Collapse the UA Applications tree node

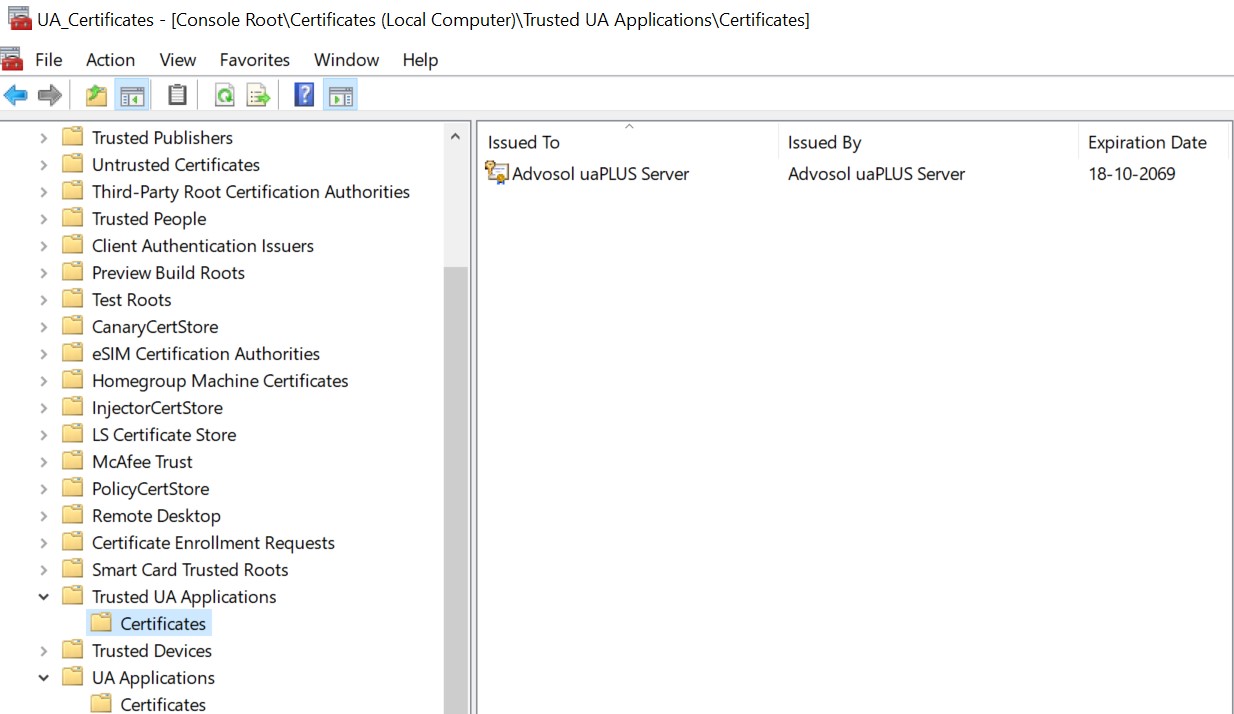(x=44, y=678)
